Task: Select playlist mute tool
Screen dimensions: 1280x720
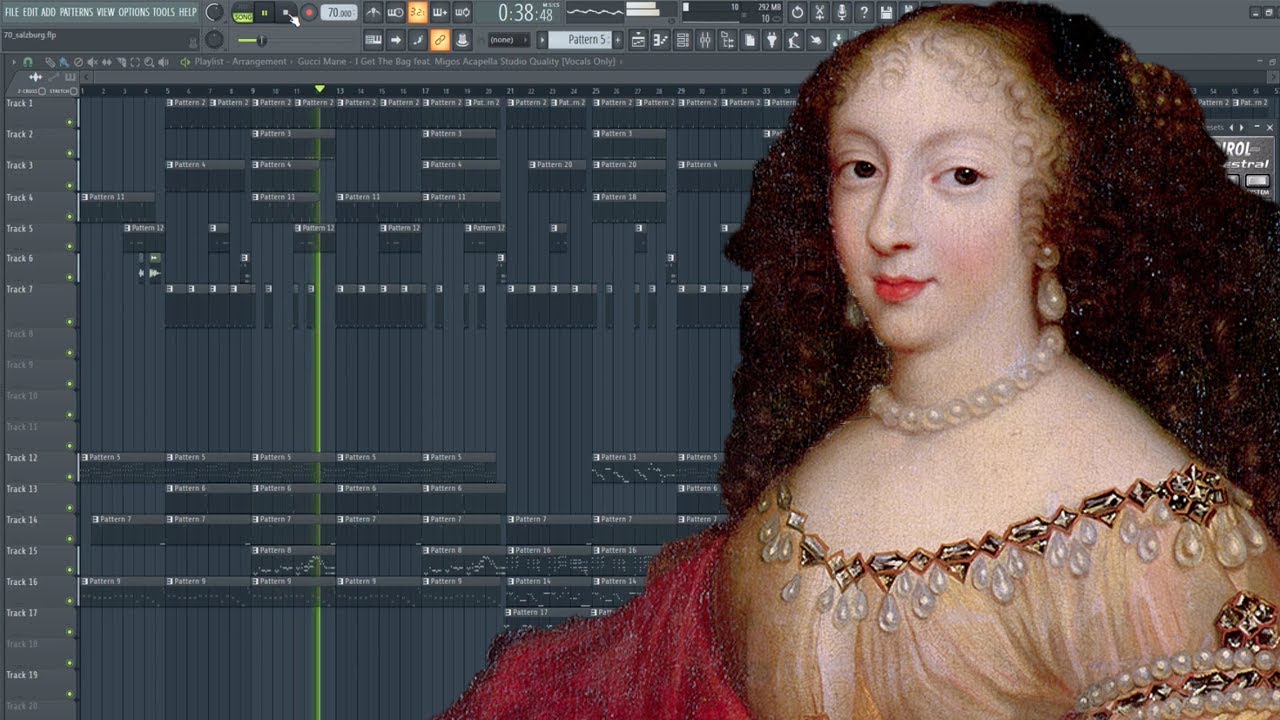Action: tap(92, 62)
